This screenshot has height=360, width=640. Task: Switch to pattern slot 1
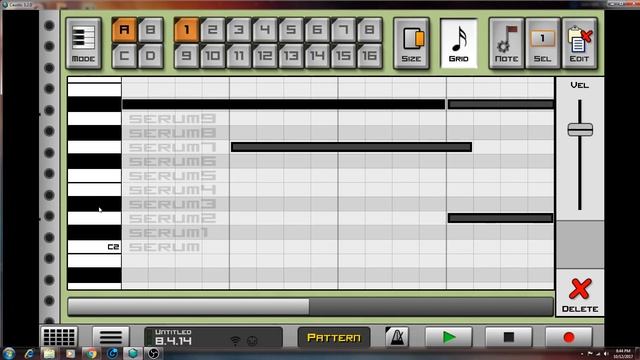click(187, 30)
